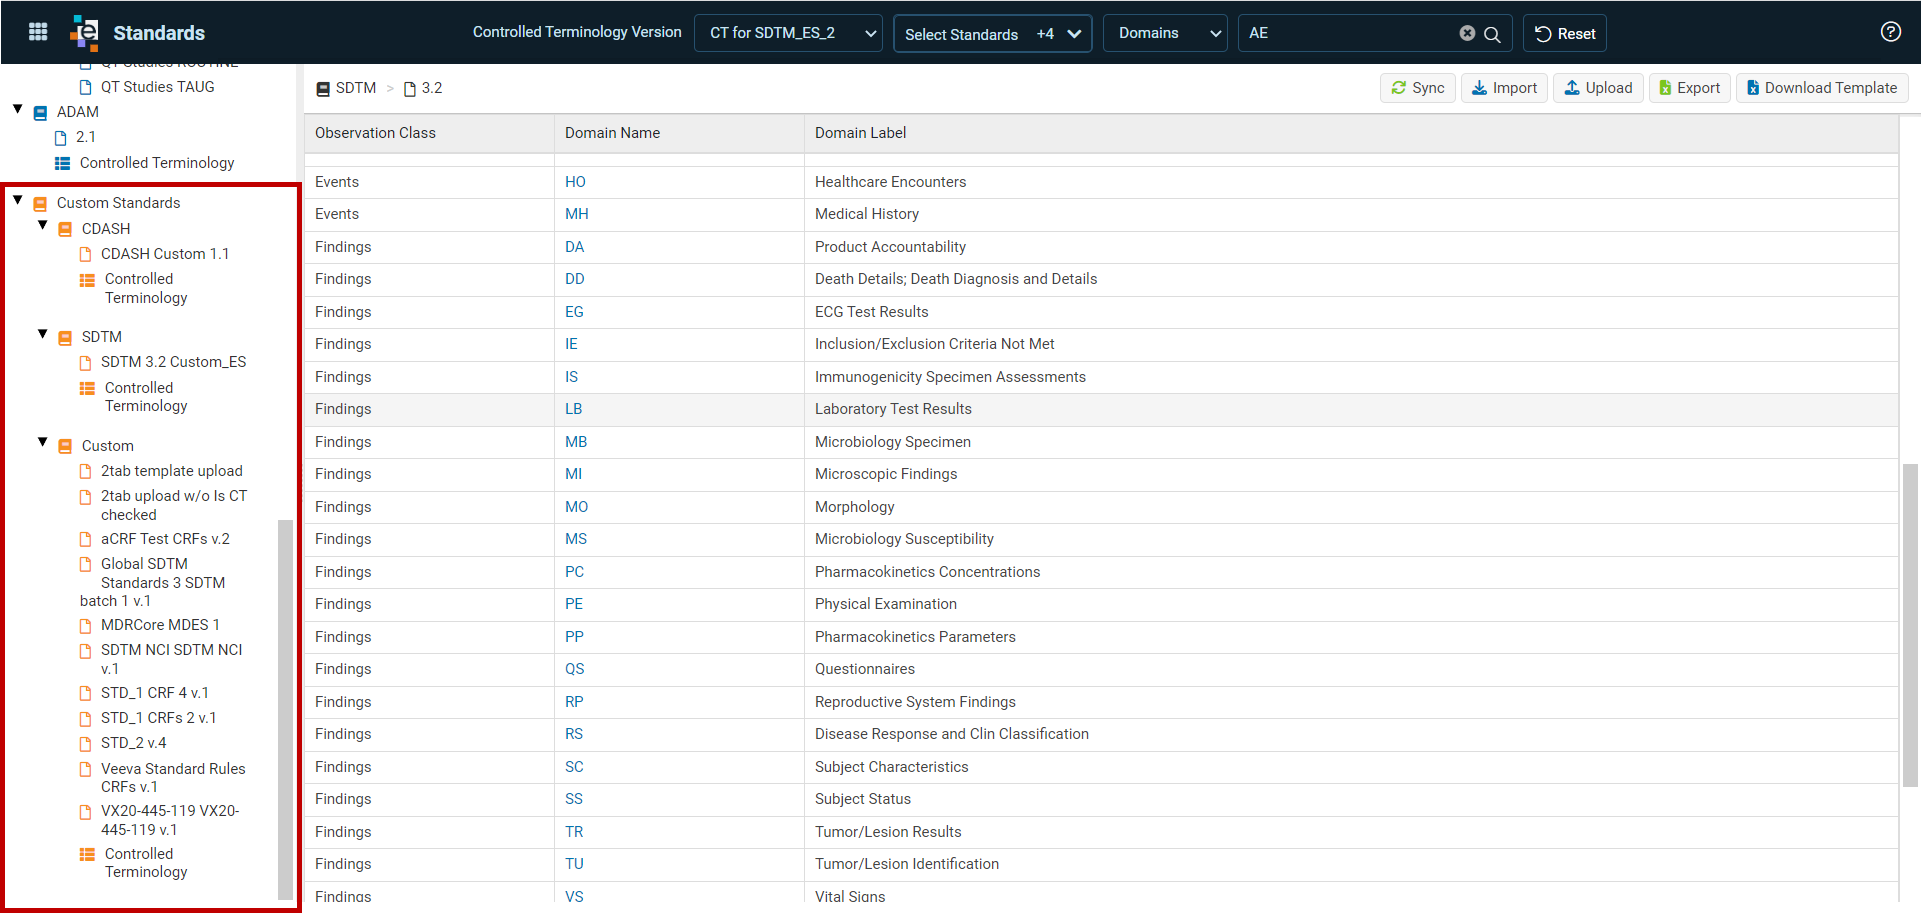
Task: Click the SDTM breadcrumb book icon
Action: [323, 89]
